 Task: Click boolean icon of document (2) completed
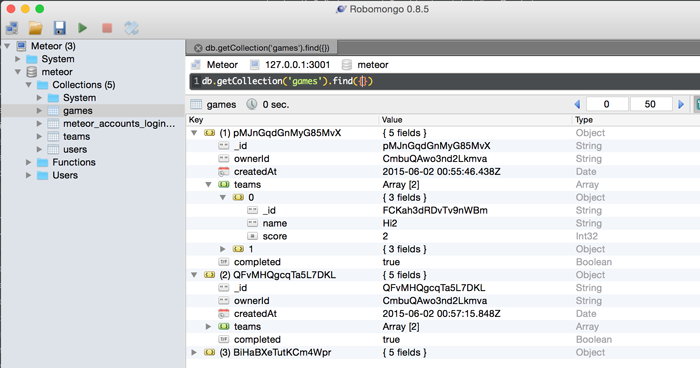point(224,339)
